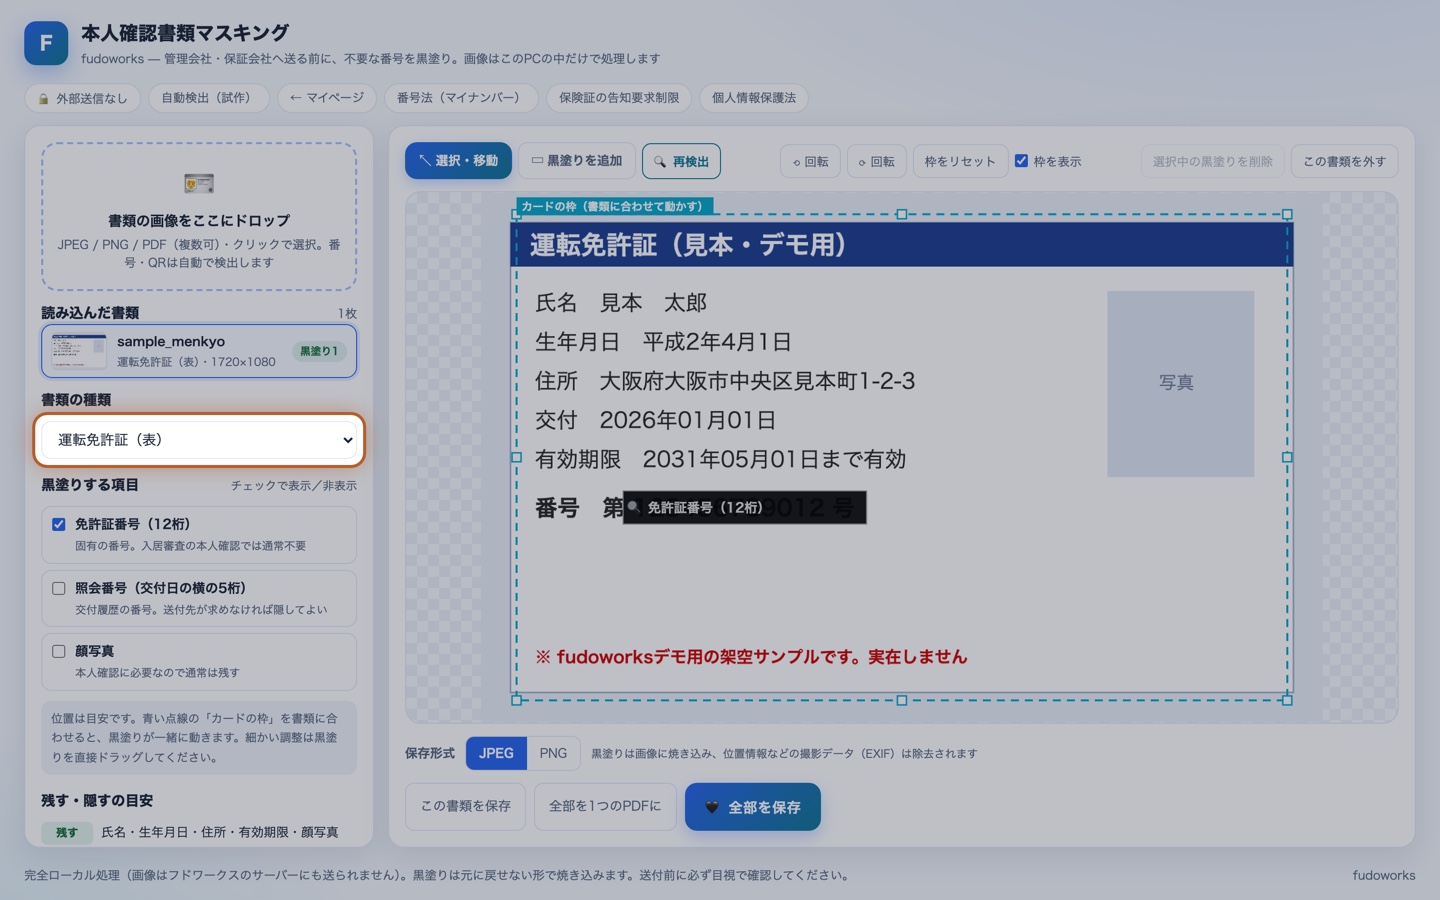Screen dimensions: 1440x900
Task: Click the 運転免許証（見本・デモ用） card header
Action: (x=904, y=244)
